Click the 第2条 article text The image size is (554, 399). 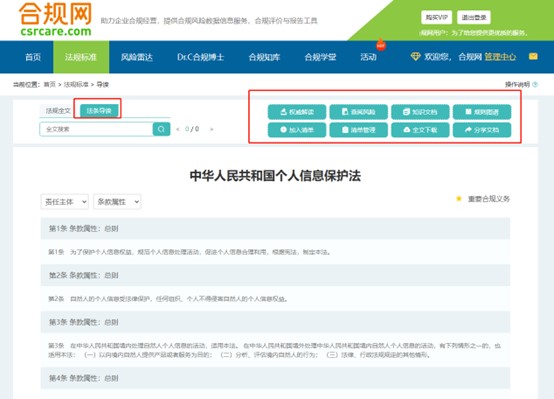(x=168, y=299)
